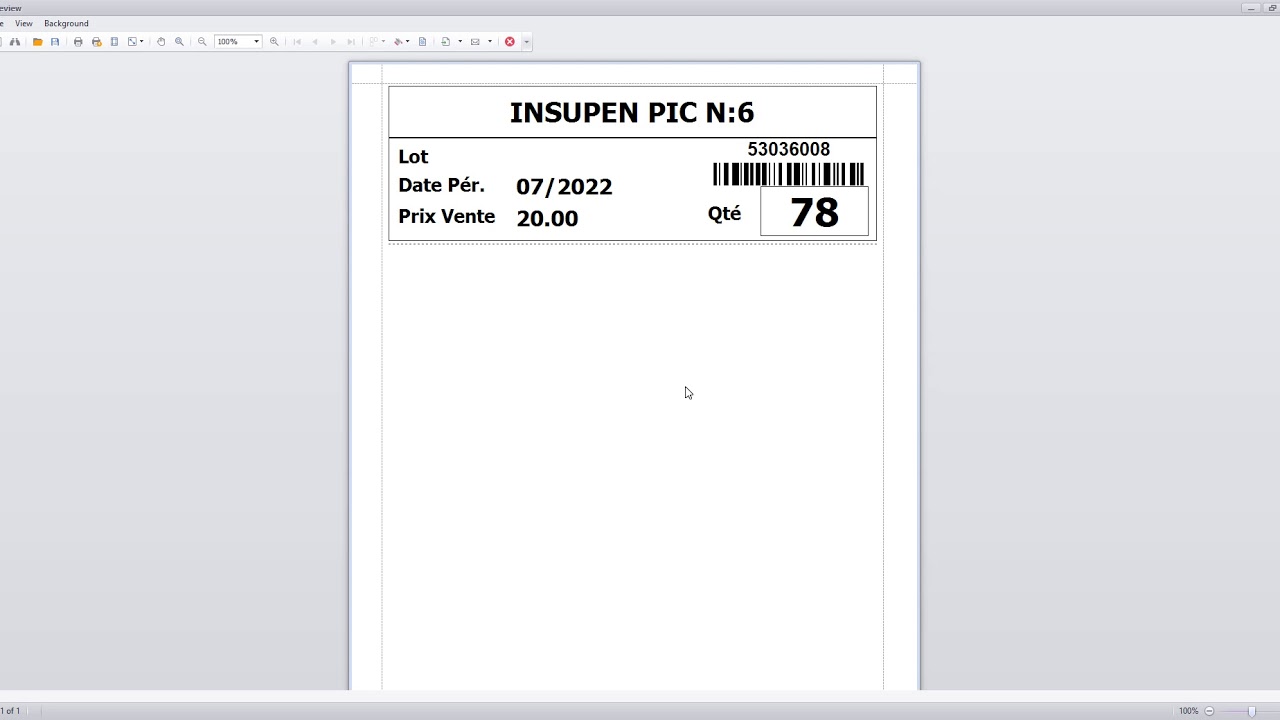Click the Export Document icon
Screen dimensions: 1280x720
pyautogui.click(x=446, y=42)
